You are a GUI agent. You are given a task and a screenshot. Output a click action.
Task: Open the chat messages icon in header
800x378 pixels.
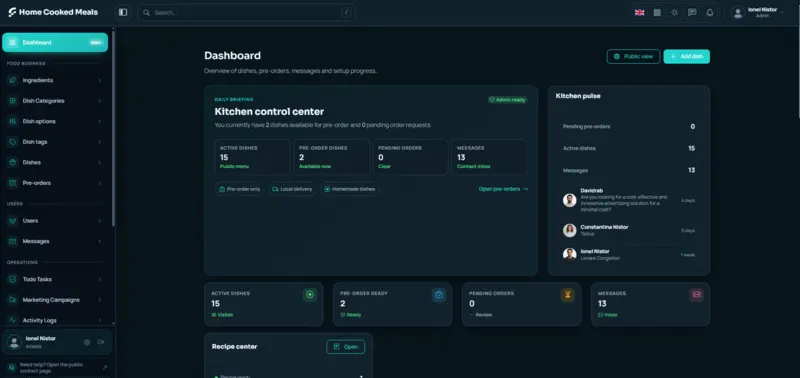click(x=692, y=13)
